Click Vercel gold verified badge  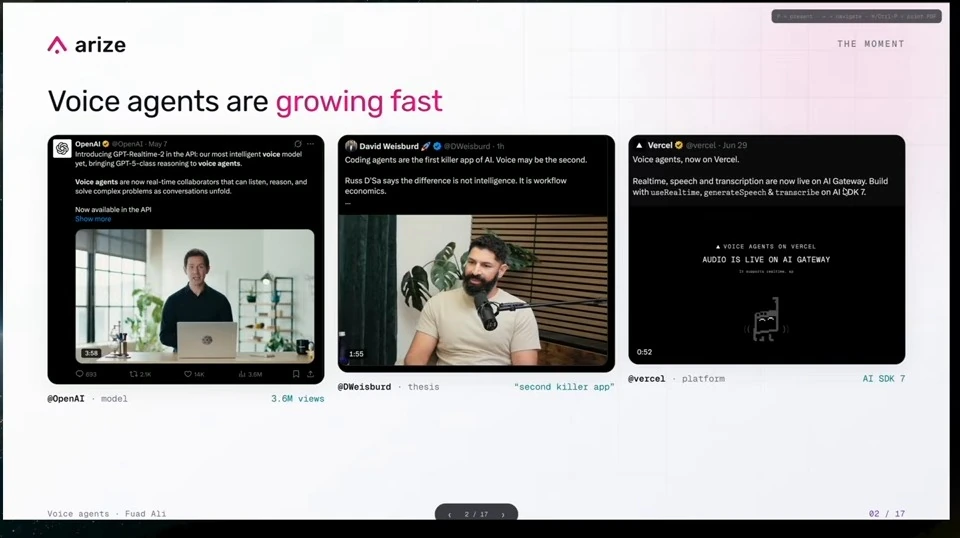(x=678, y=145)
